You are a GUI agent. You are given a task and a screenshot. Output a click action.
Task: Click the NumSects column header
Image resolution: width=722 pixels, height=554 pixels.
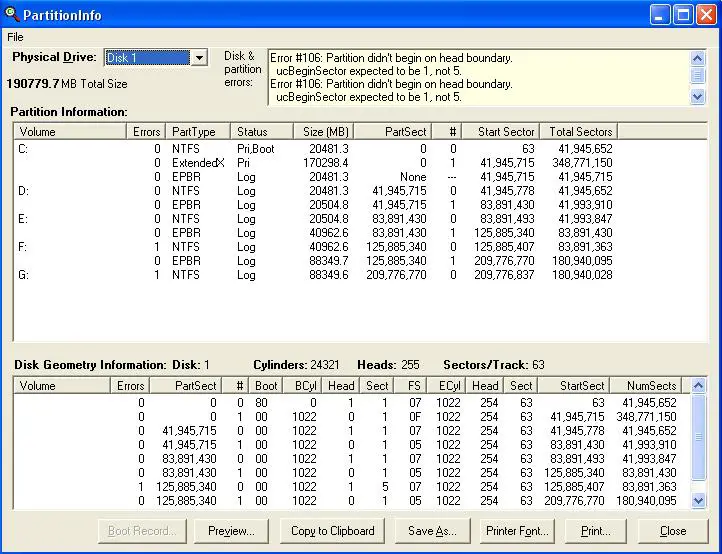(x=646, y=385)
